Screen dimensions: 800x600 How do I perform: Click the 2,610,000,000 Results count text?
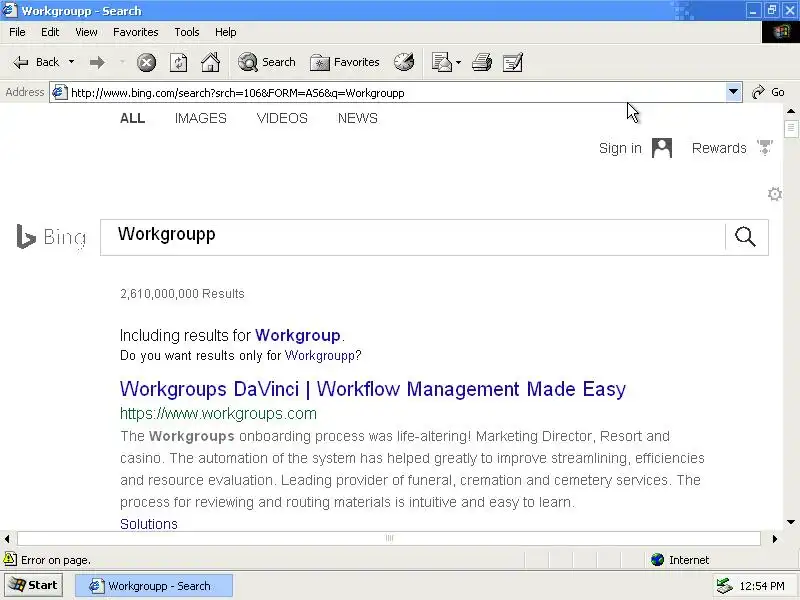182,294
